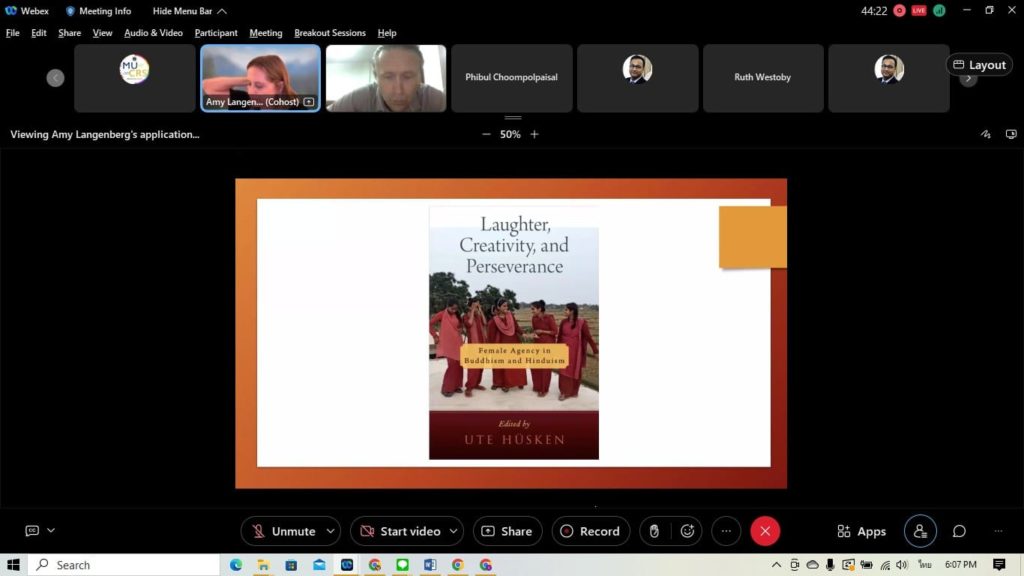1024x576 pixels.
Task: Go to previous participants in filmstrip
Action: pos(56,78)
